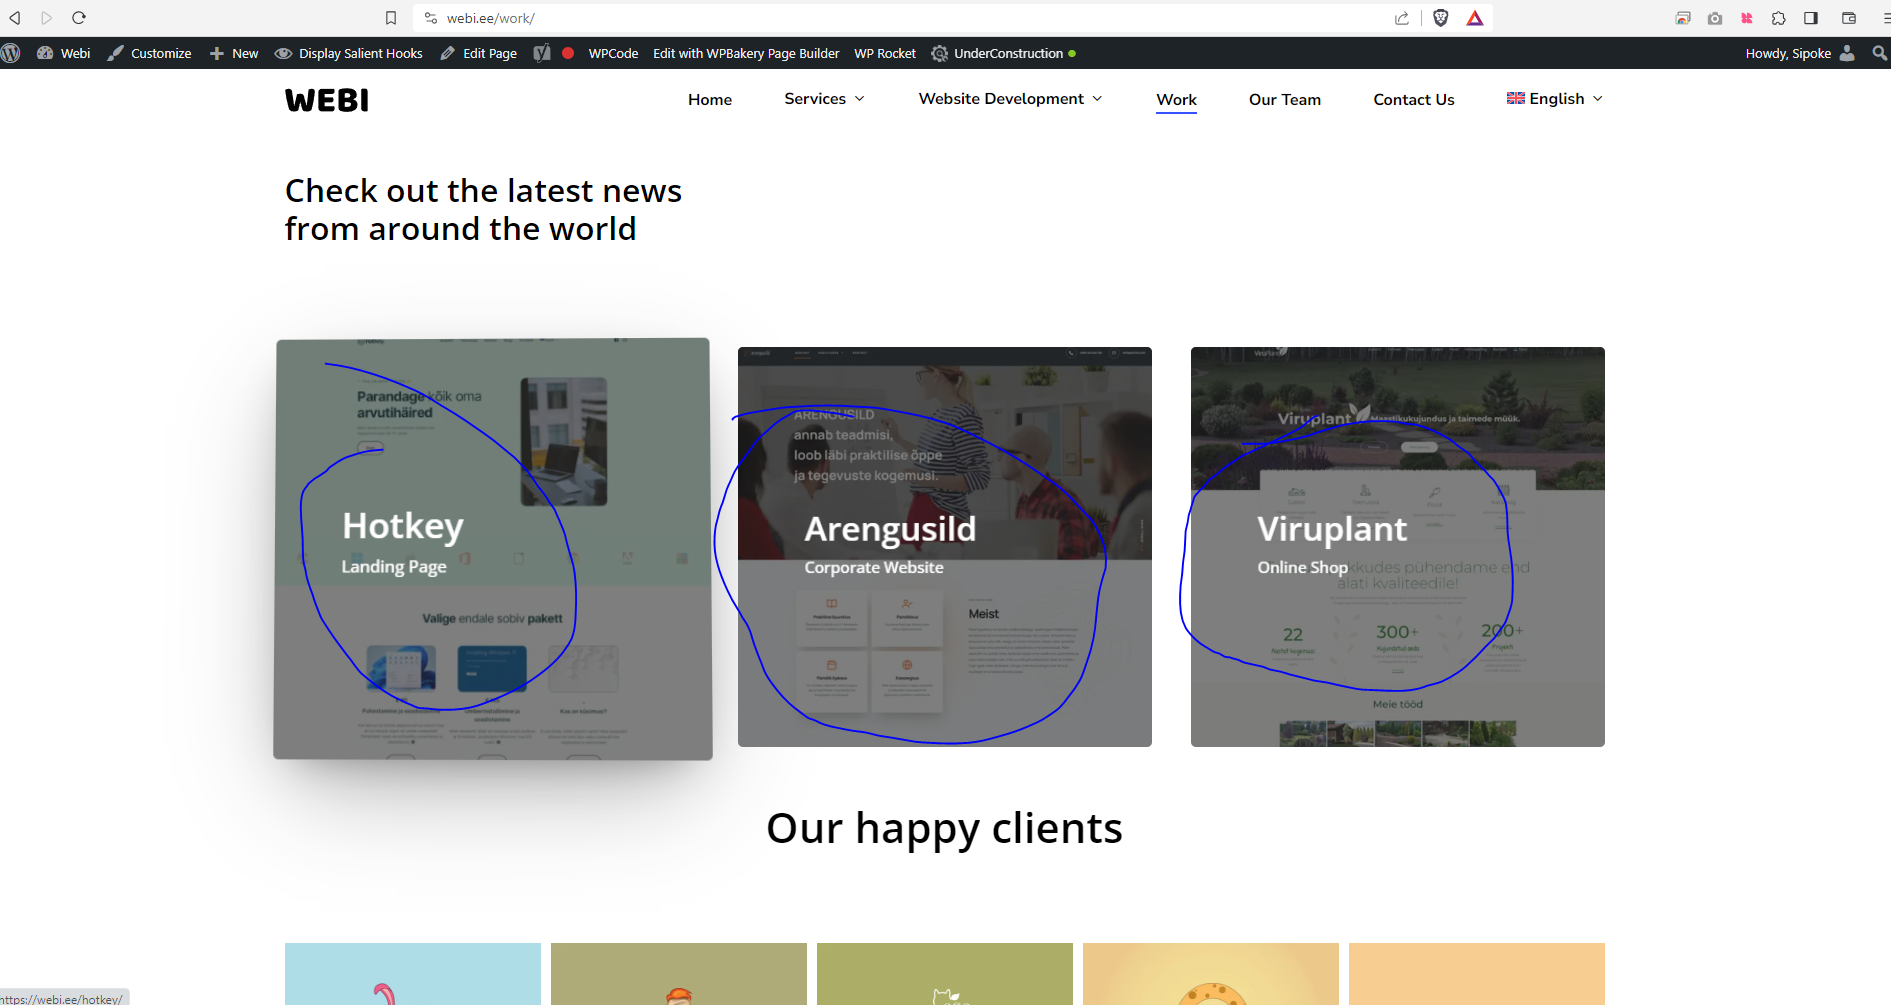Open the Arengusild Corporate Website project
Viewport: 1891px width, 1005px height.
945,547
